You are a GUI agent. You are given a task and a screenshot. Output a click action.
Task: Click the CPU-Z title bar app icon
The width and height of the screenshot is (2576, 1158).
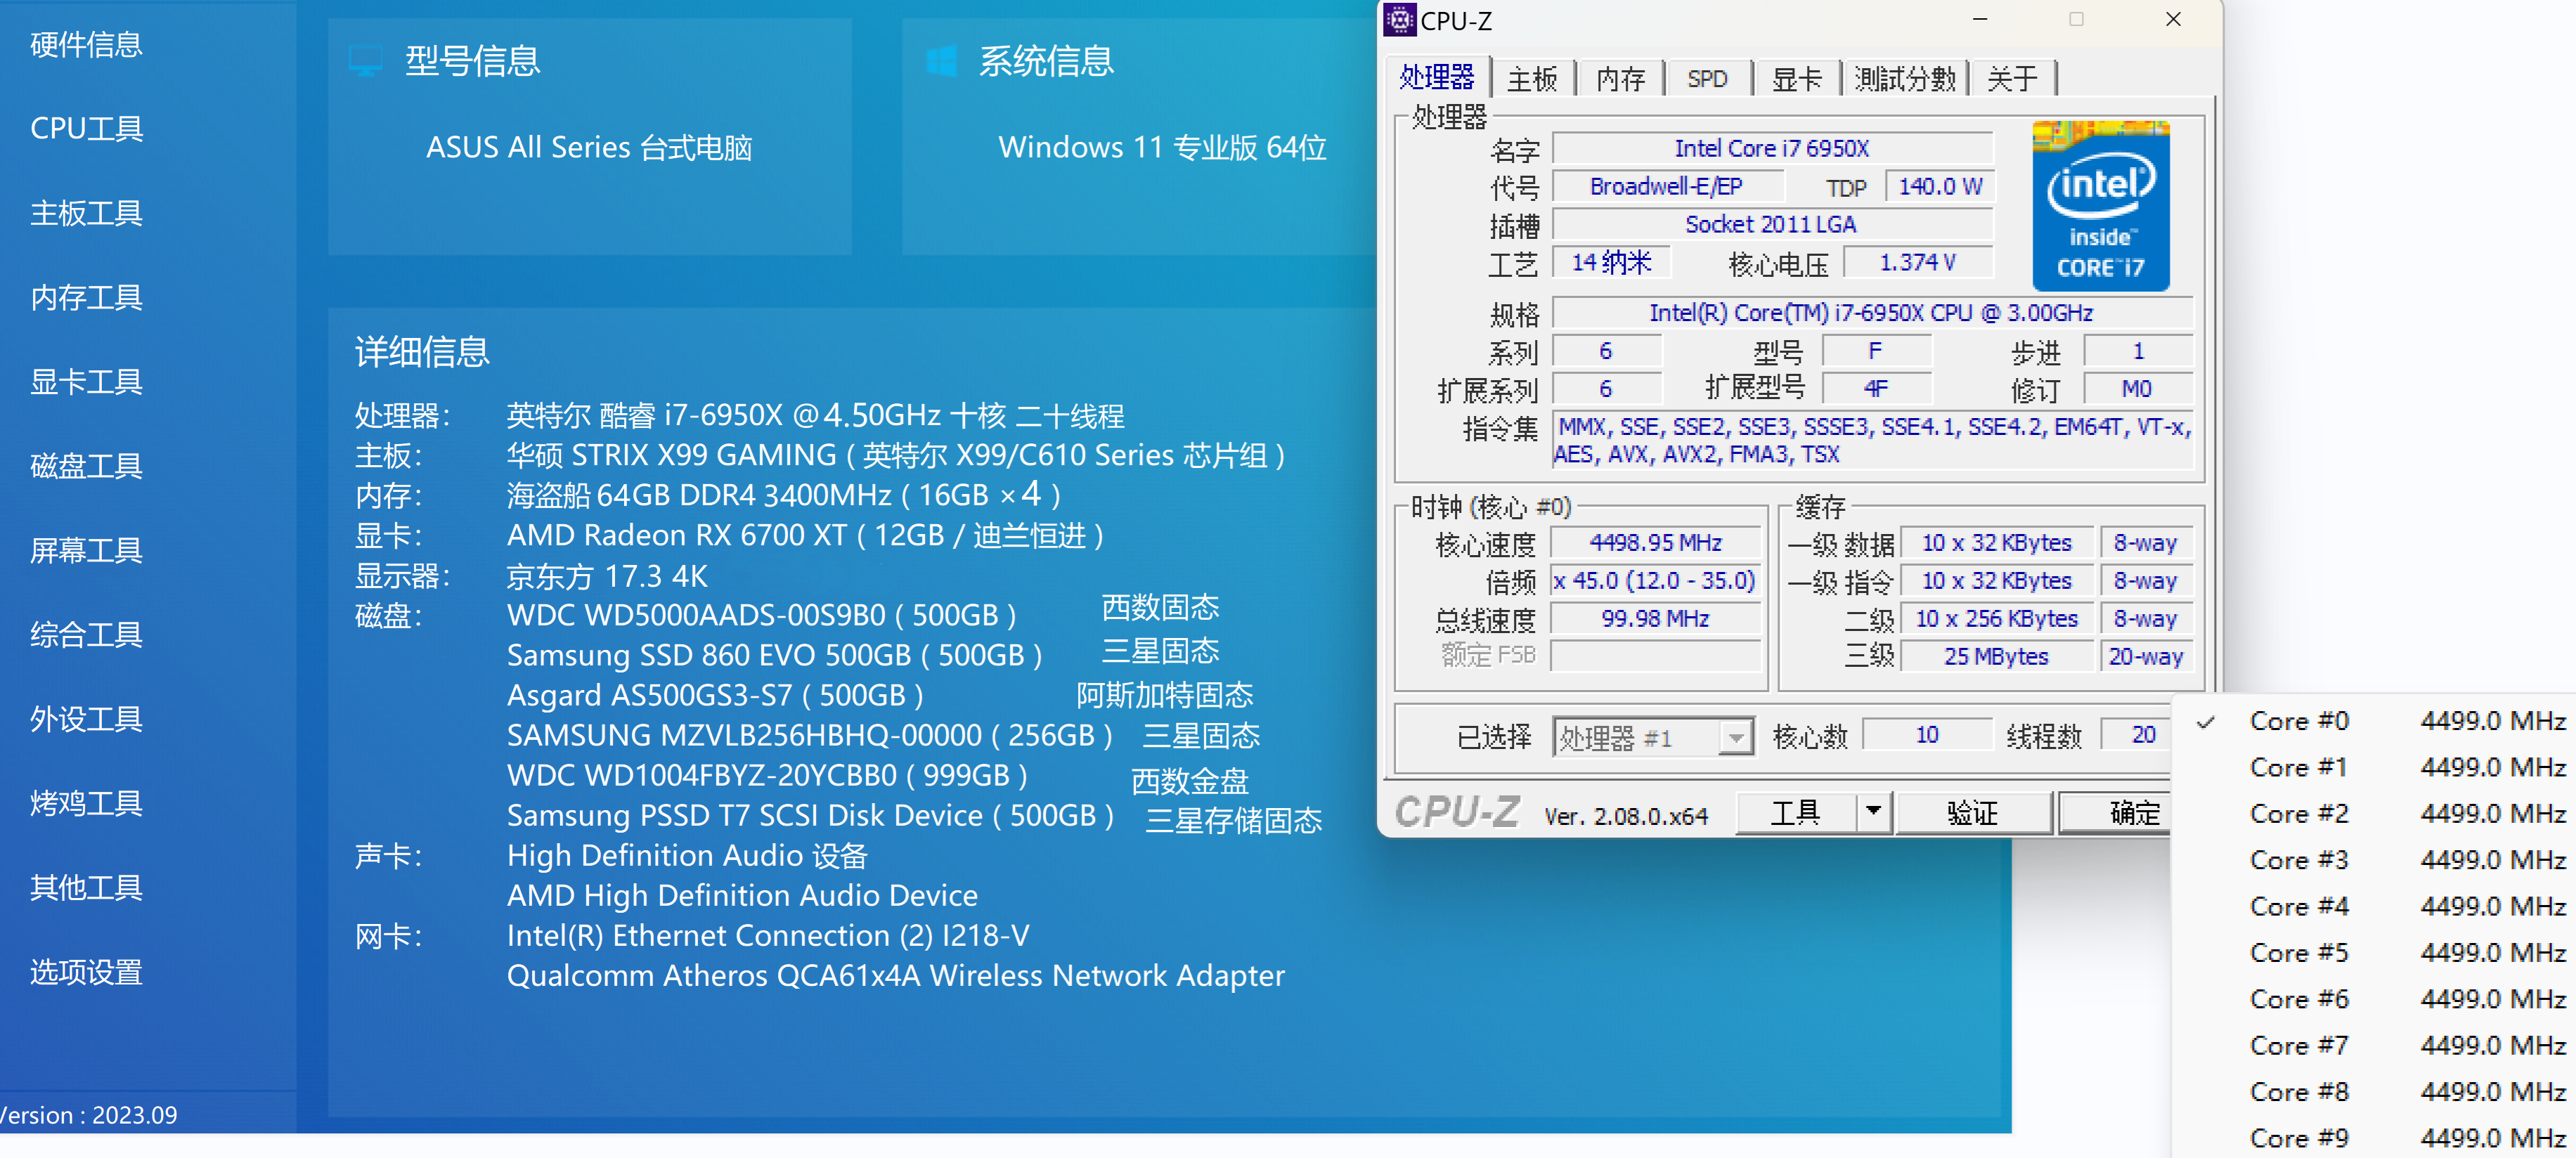[1399, 20]
